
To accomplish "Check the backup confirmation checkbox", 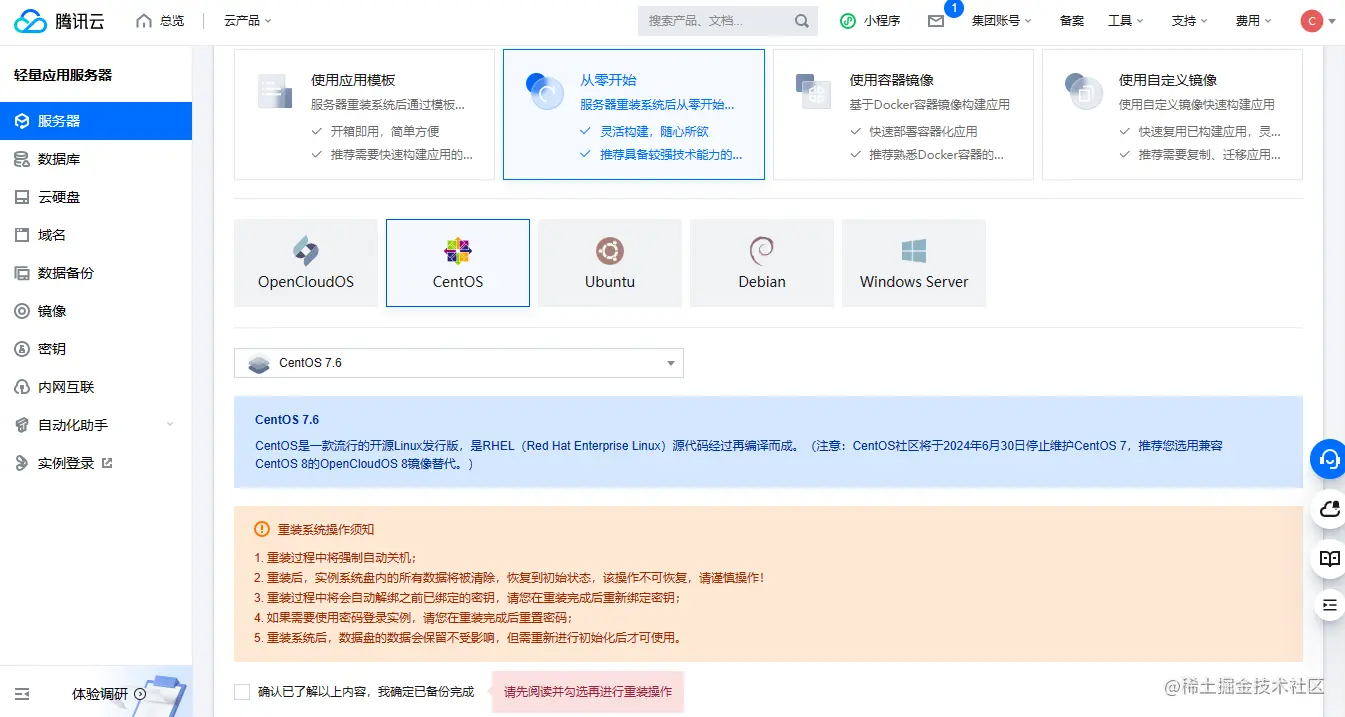I will (242, 692).
